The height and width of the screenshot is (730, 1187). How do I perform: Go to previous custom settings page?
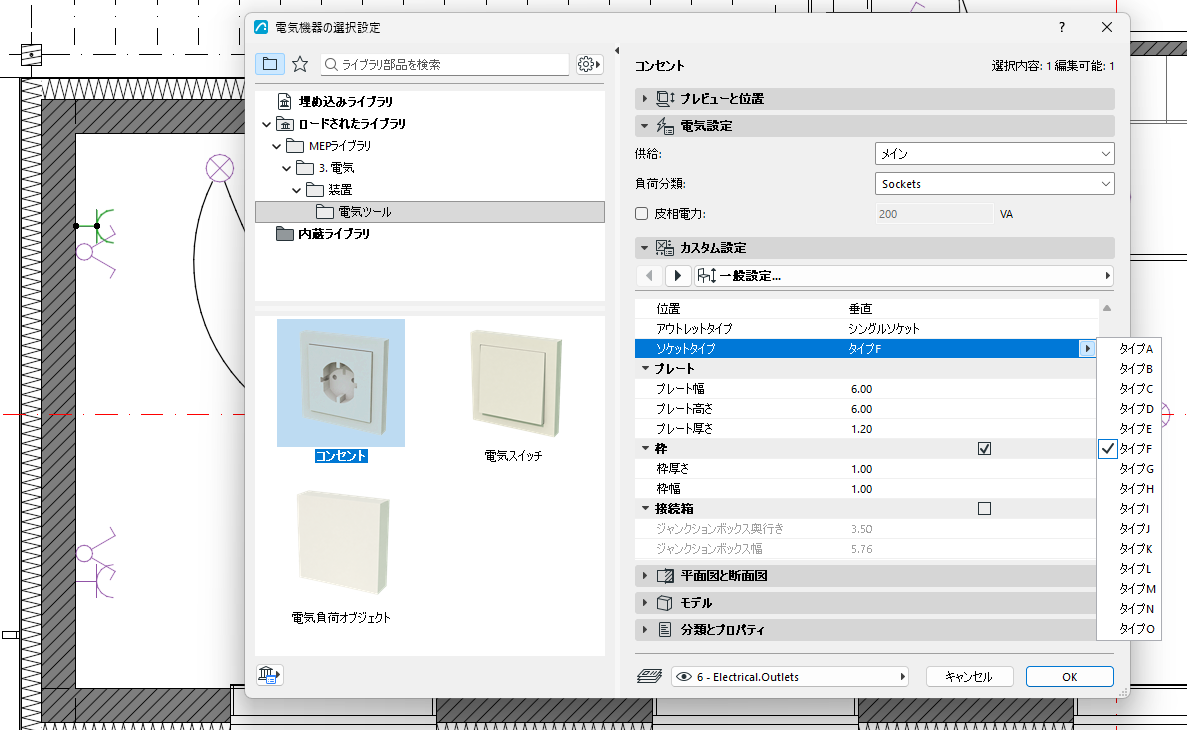[650, 276]
